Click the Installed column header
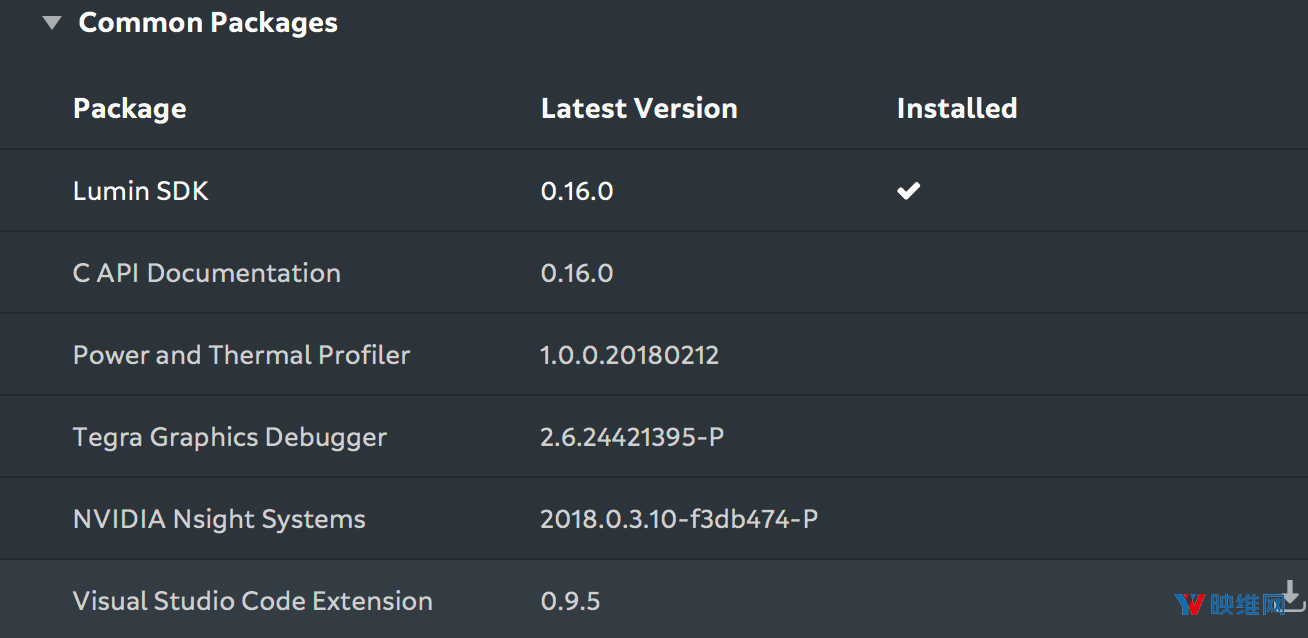Screen dimensions: 1308x638 [x=957, y=108]
